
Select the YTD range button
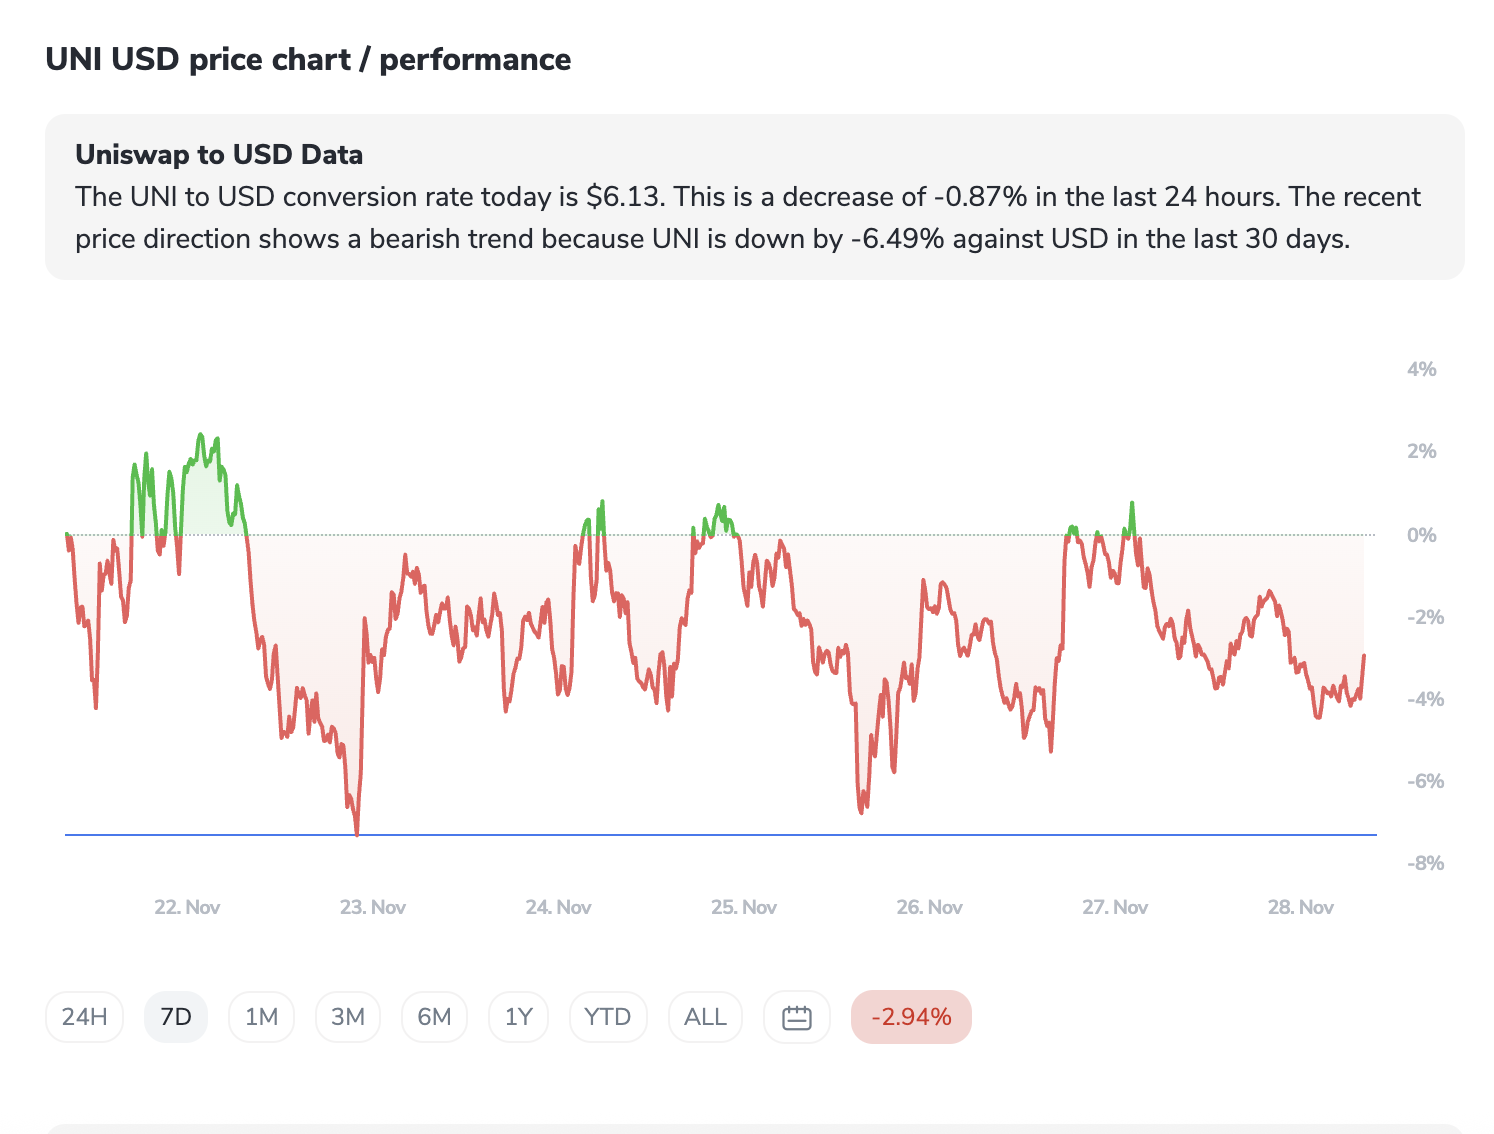coord(607,1017)
